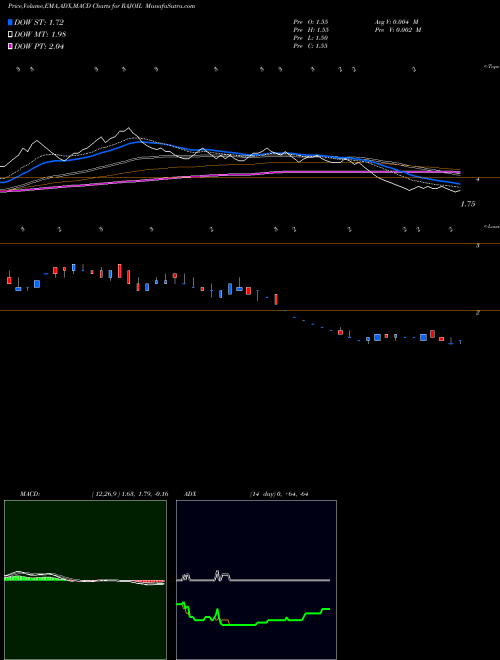Screen dimensions: 500x660
Task: Click the blue DOW ST legend swatch
Action: [x=10, y=22]
